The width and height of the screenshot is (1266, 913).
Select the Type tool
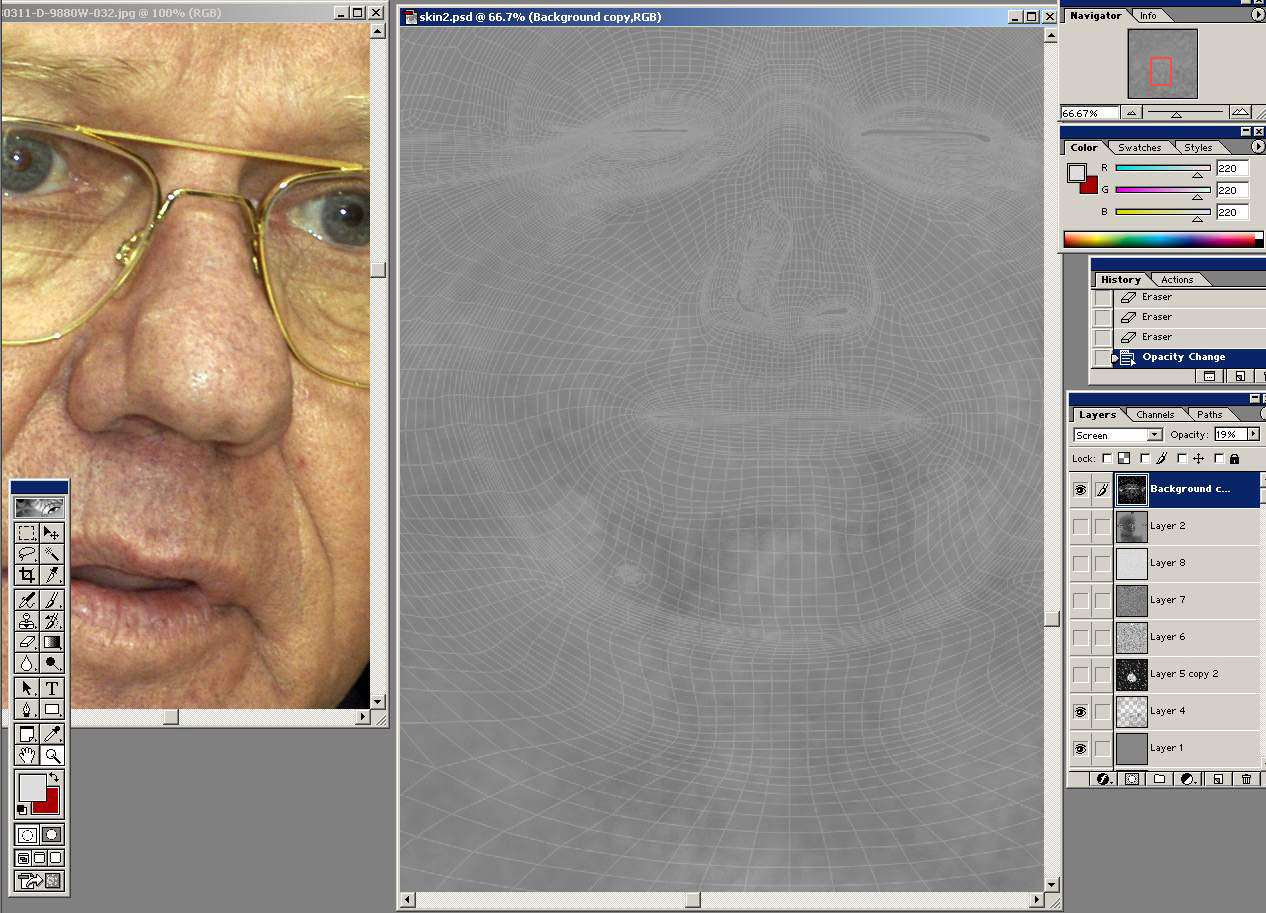click(52, 688)
